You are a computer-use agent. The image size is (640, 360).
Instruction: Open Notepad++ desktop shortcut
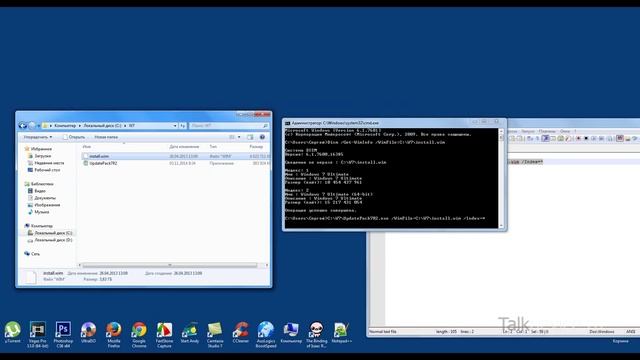pyautogui.click(x=342, y=333)
